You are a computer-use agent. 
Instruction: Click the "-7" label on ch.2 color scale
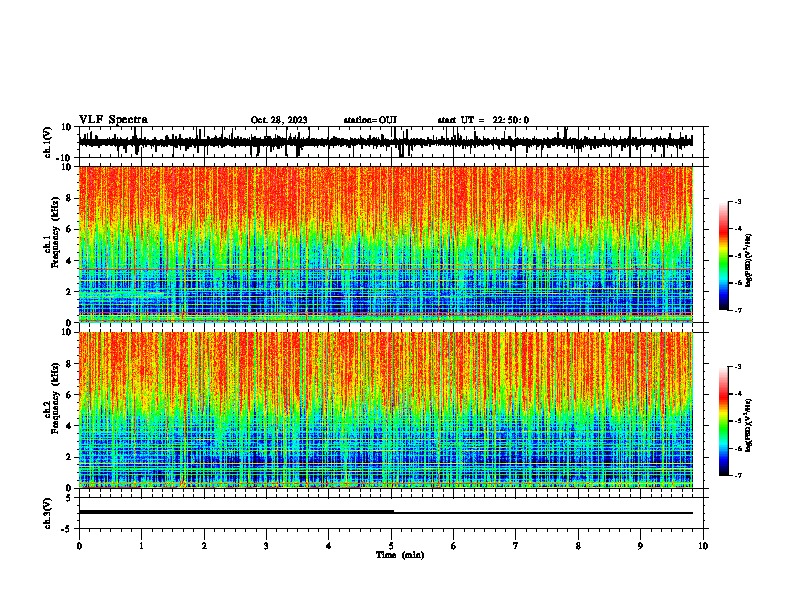click(x=737, y=475)
